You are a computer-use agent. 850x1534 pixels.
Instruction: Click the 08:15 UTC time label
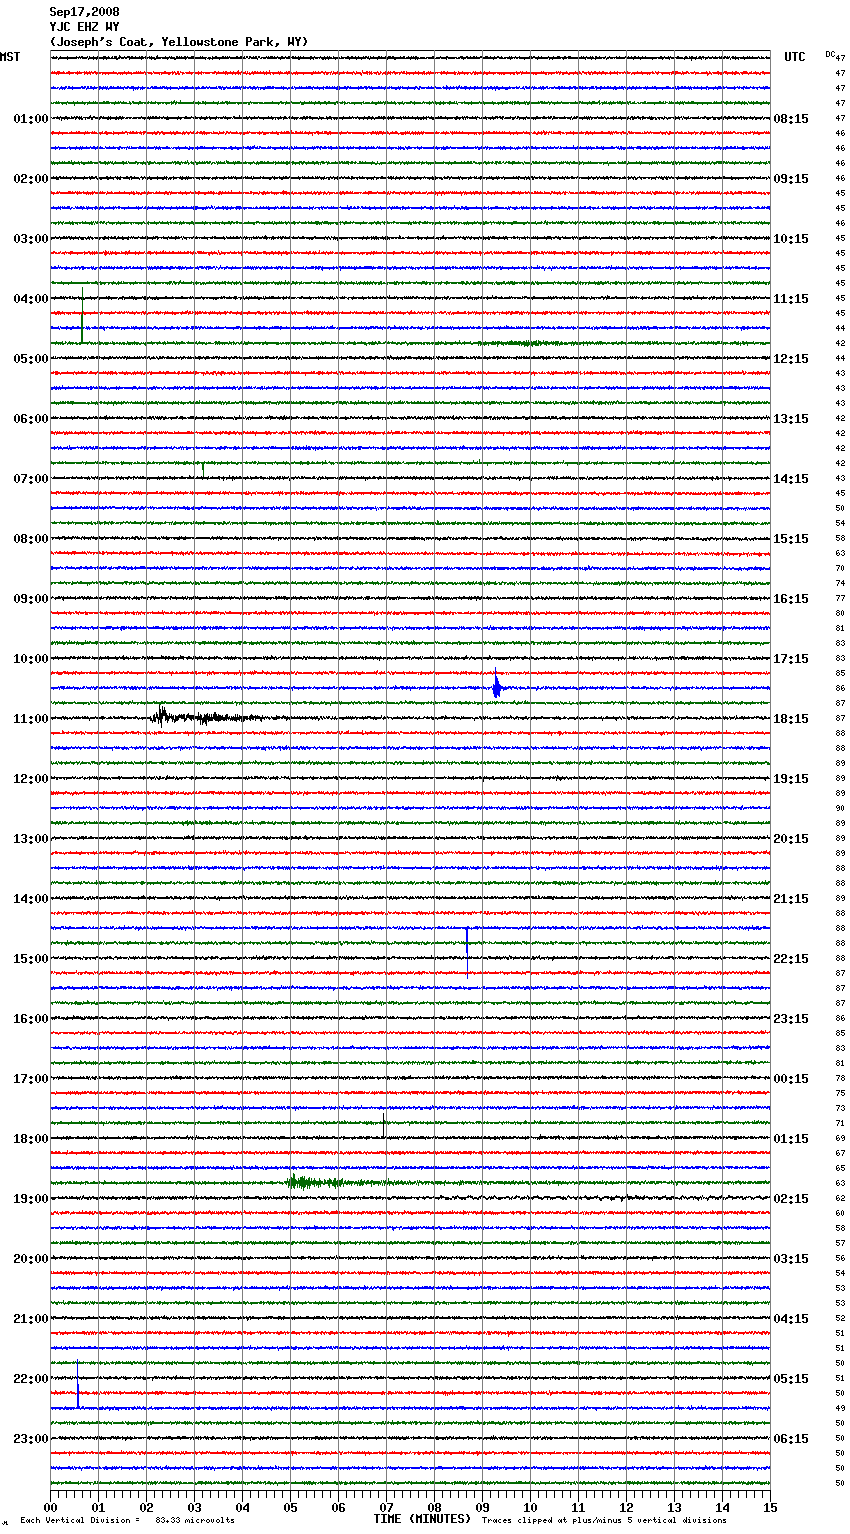791,119
